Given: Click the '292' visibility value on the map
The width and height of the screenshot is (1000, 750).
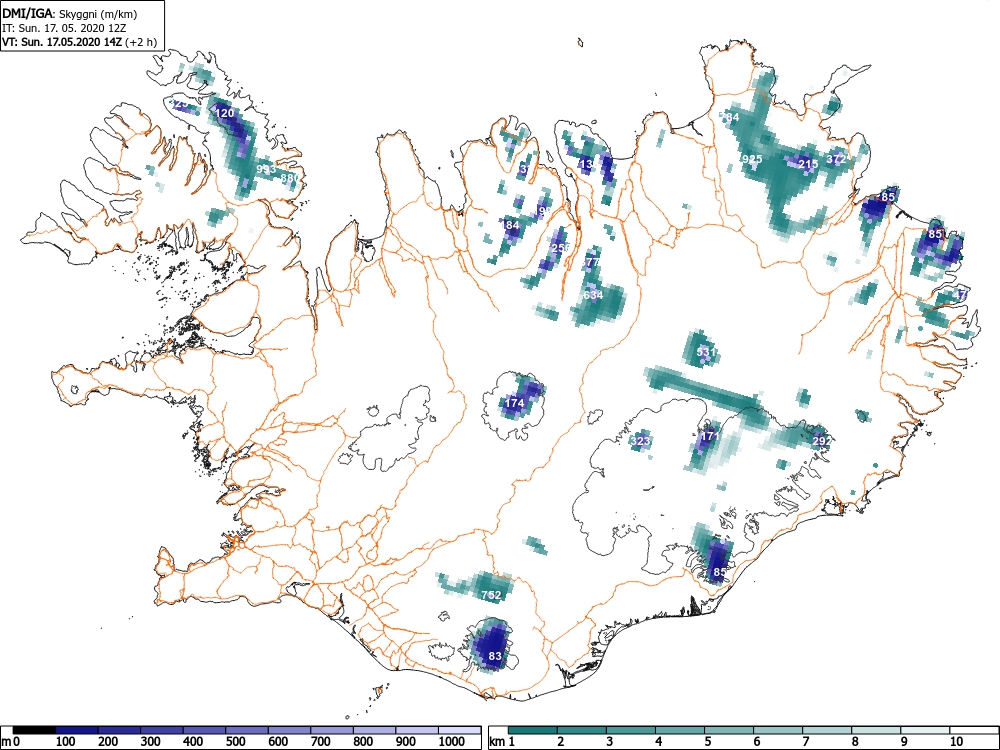Looking at the screenshot, I should pos(821,441).
